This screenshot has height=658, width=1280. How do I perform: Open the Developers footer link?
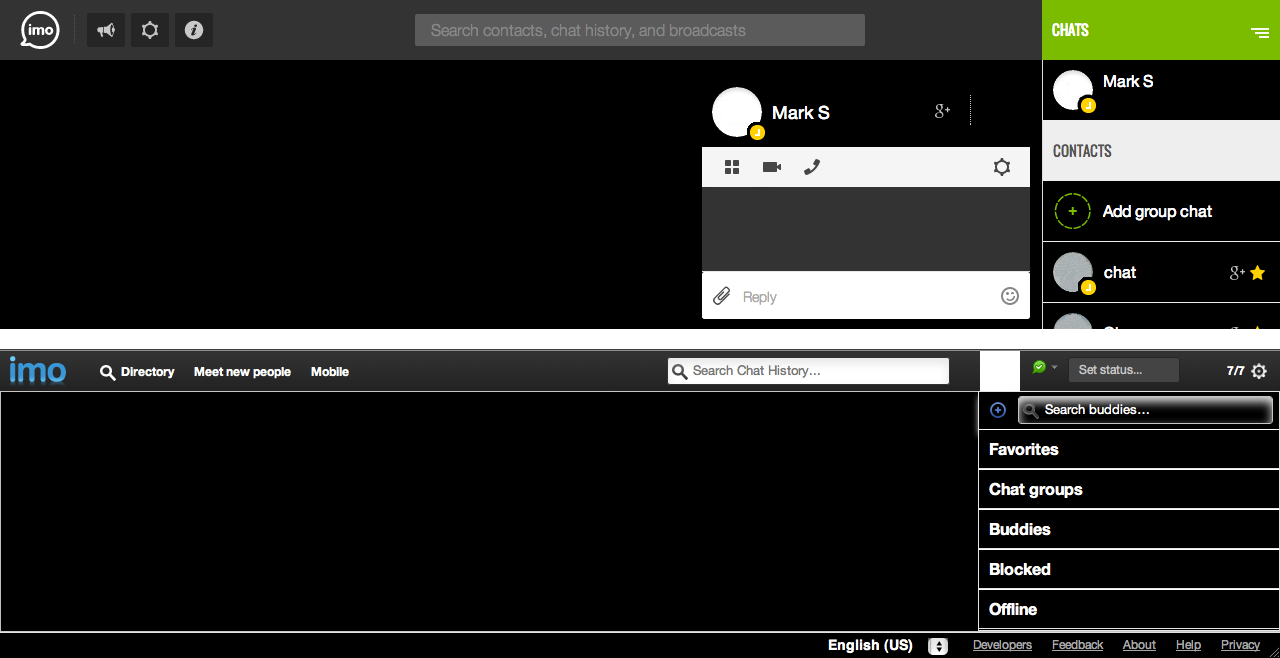1002,645
